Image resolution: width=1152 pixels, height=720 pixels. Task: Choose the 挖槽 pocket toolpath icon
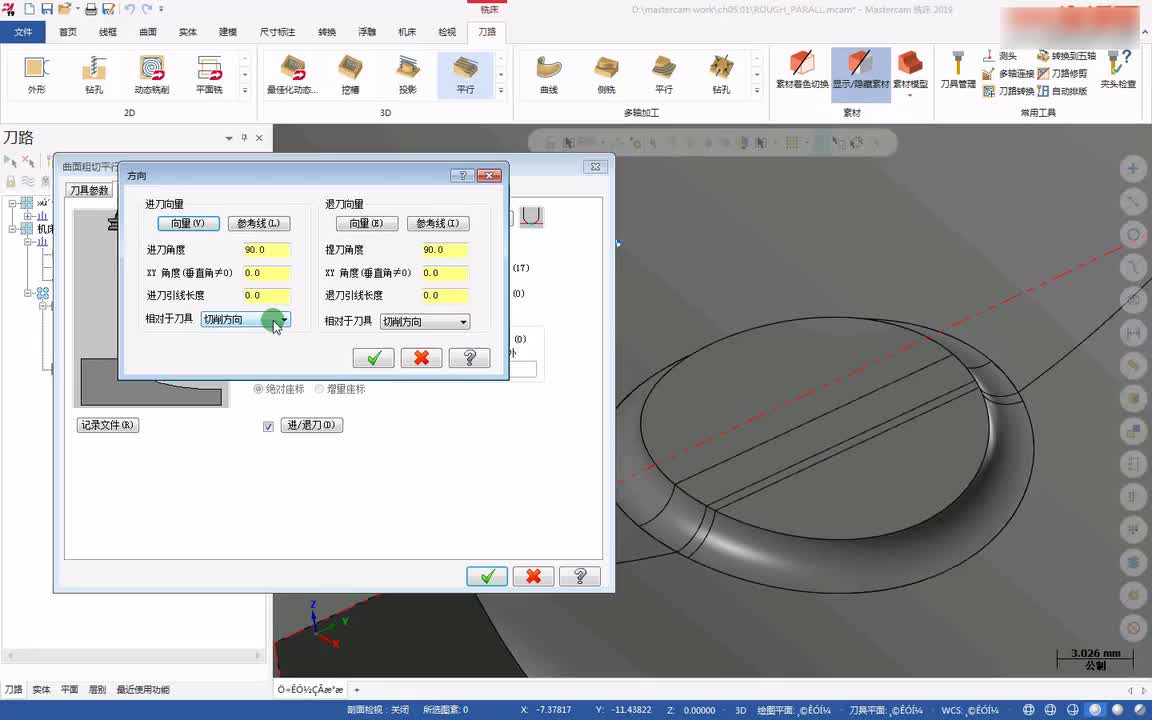[x=350, y=74]
